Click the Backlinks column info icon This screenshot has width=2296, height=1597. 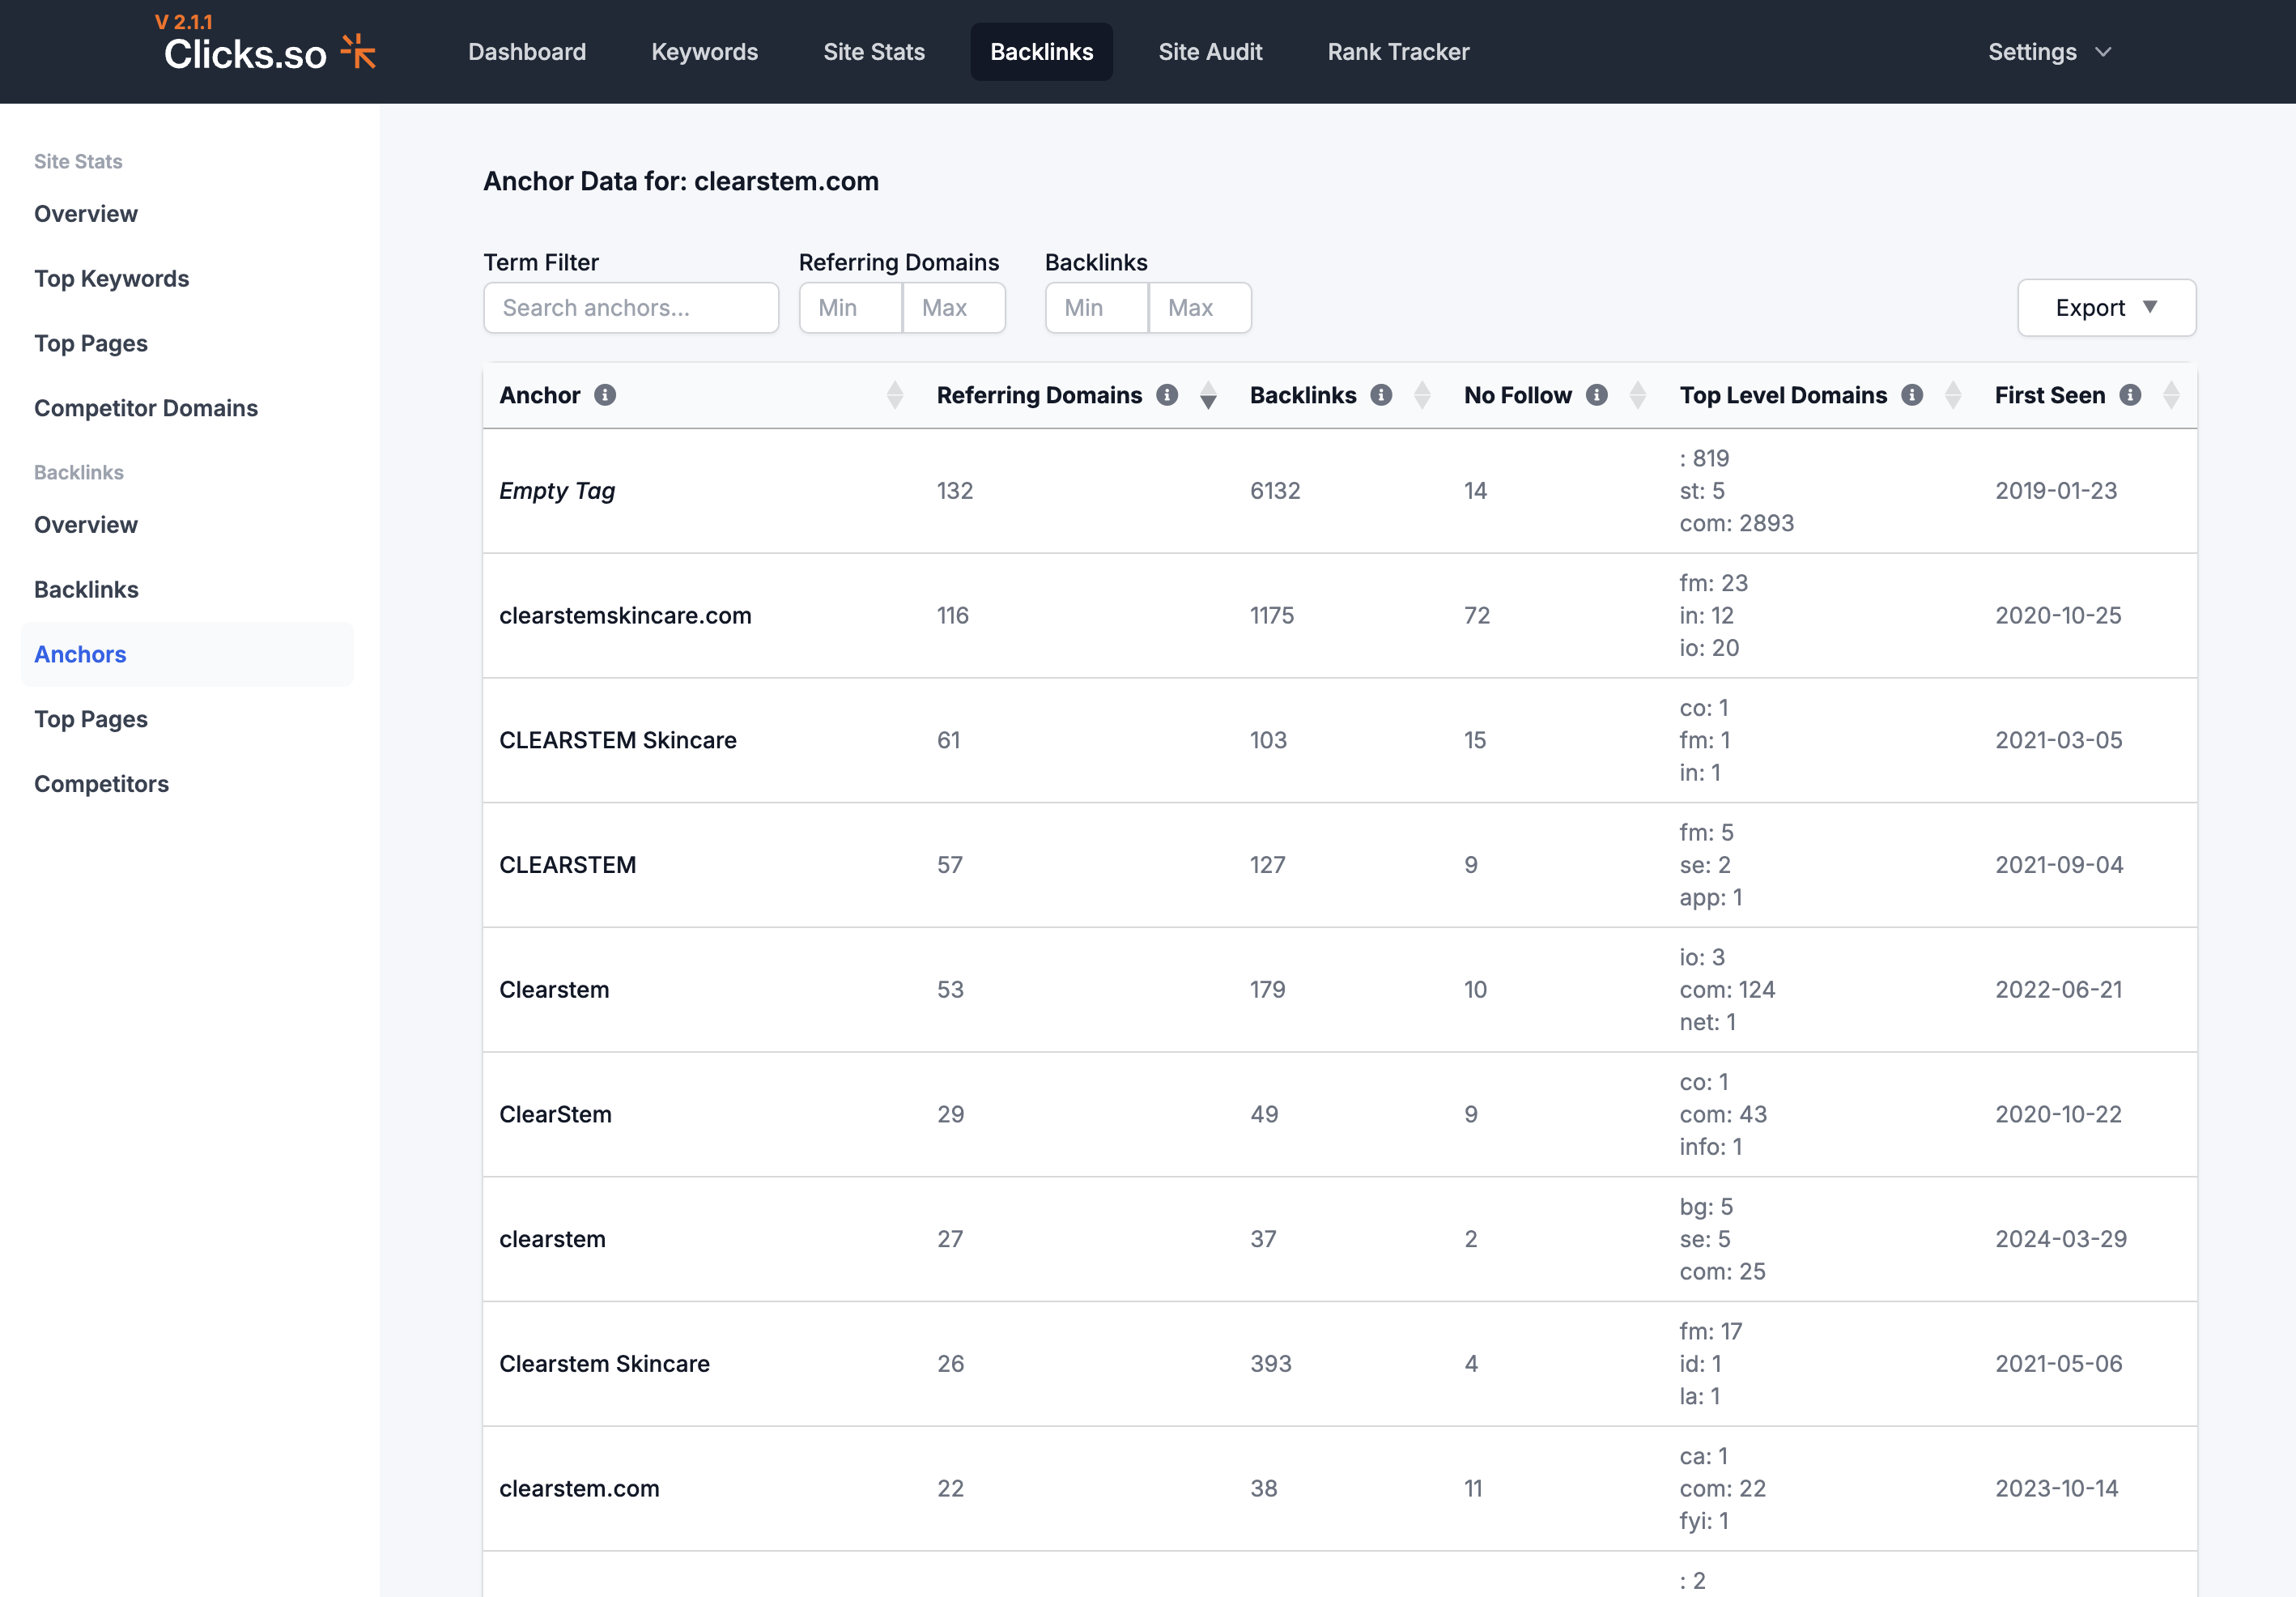[1381, 395]
